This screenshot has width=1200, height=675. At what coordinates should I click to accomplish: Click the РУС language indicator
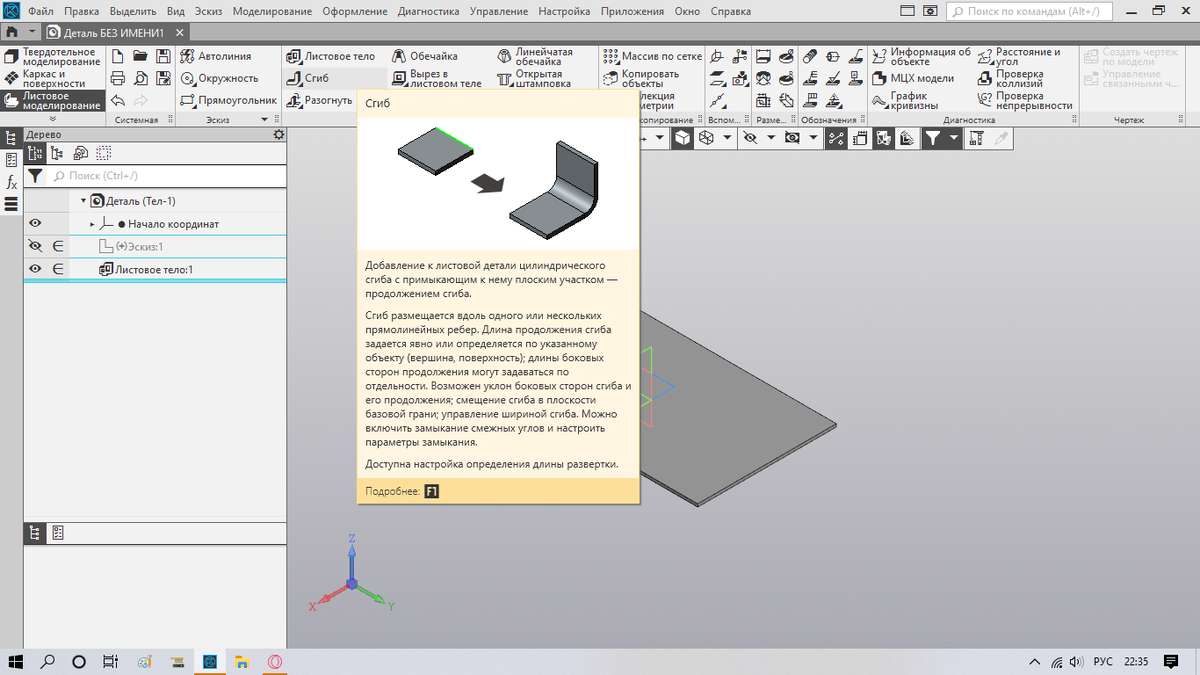coord(1103,661)
